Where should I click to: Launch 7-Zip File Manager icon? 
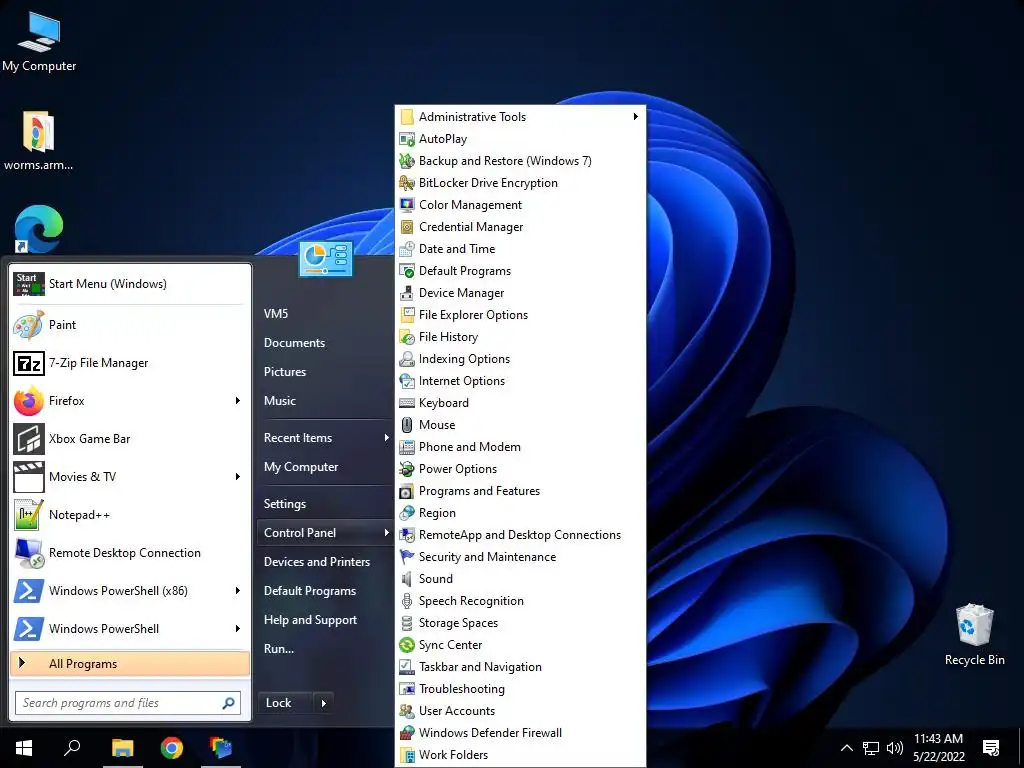click(29, 362)
